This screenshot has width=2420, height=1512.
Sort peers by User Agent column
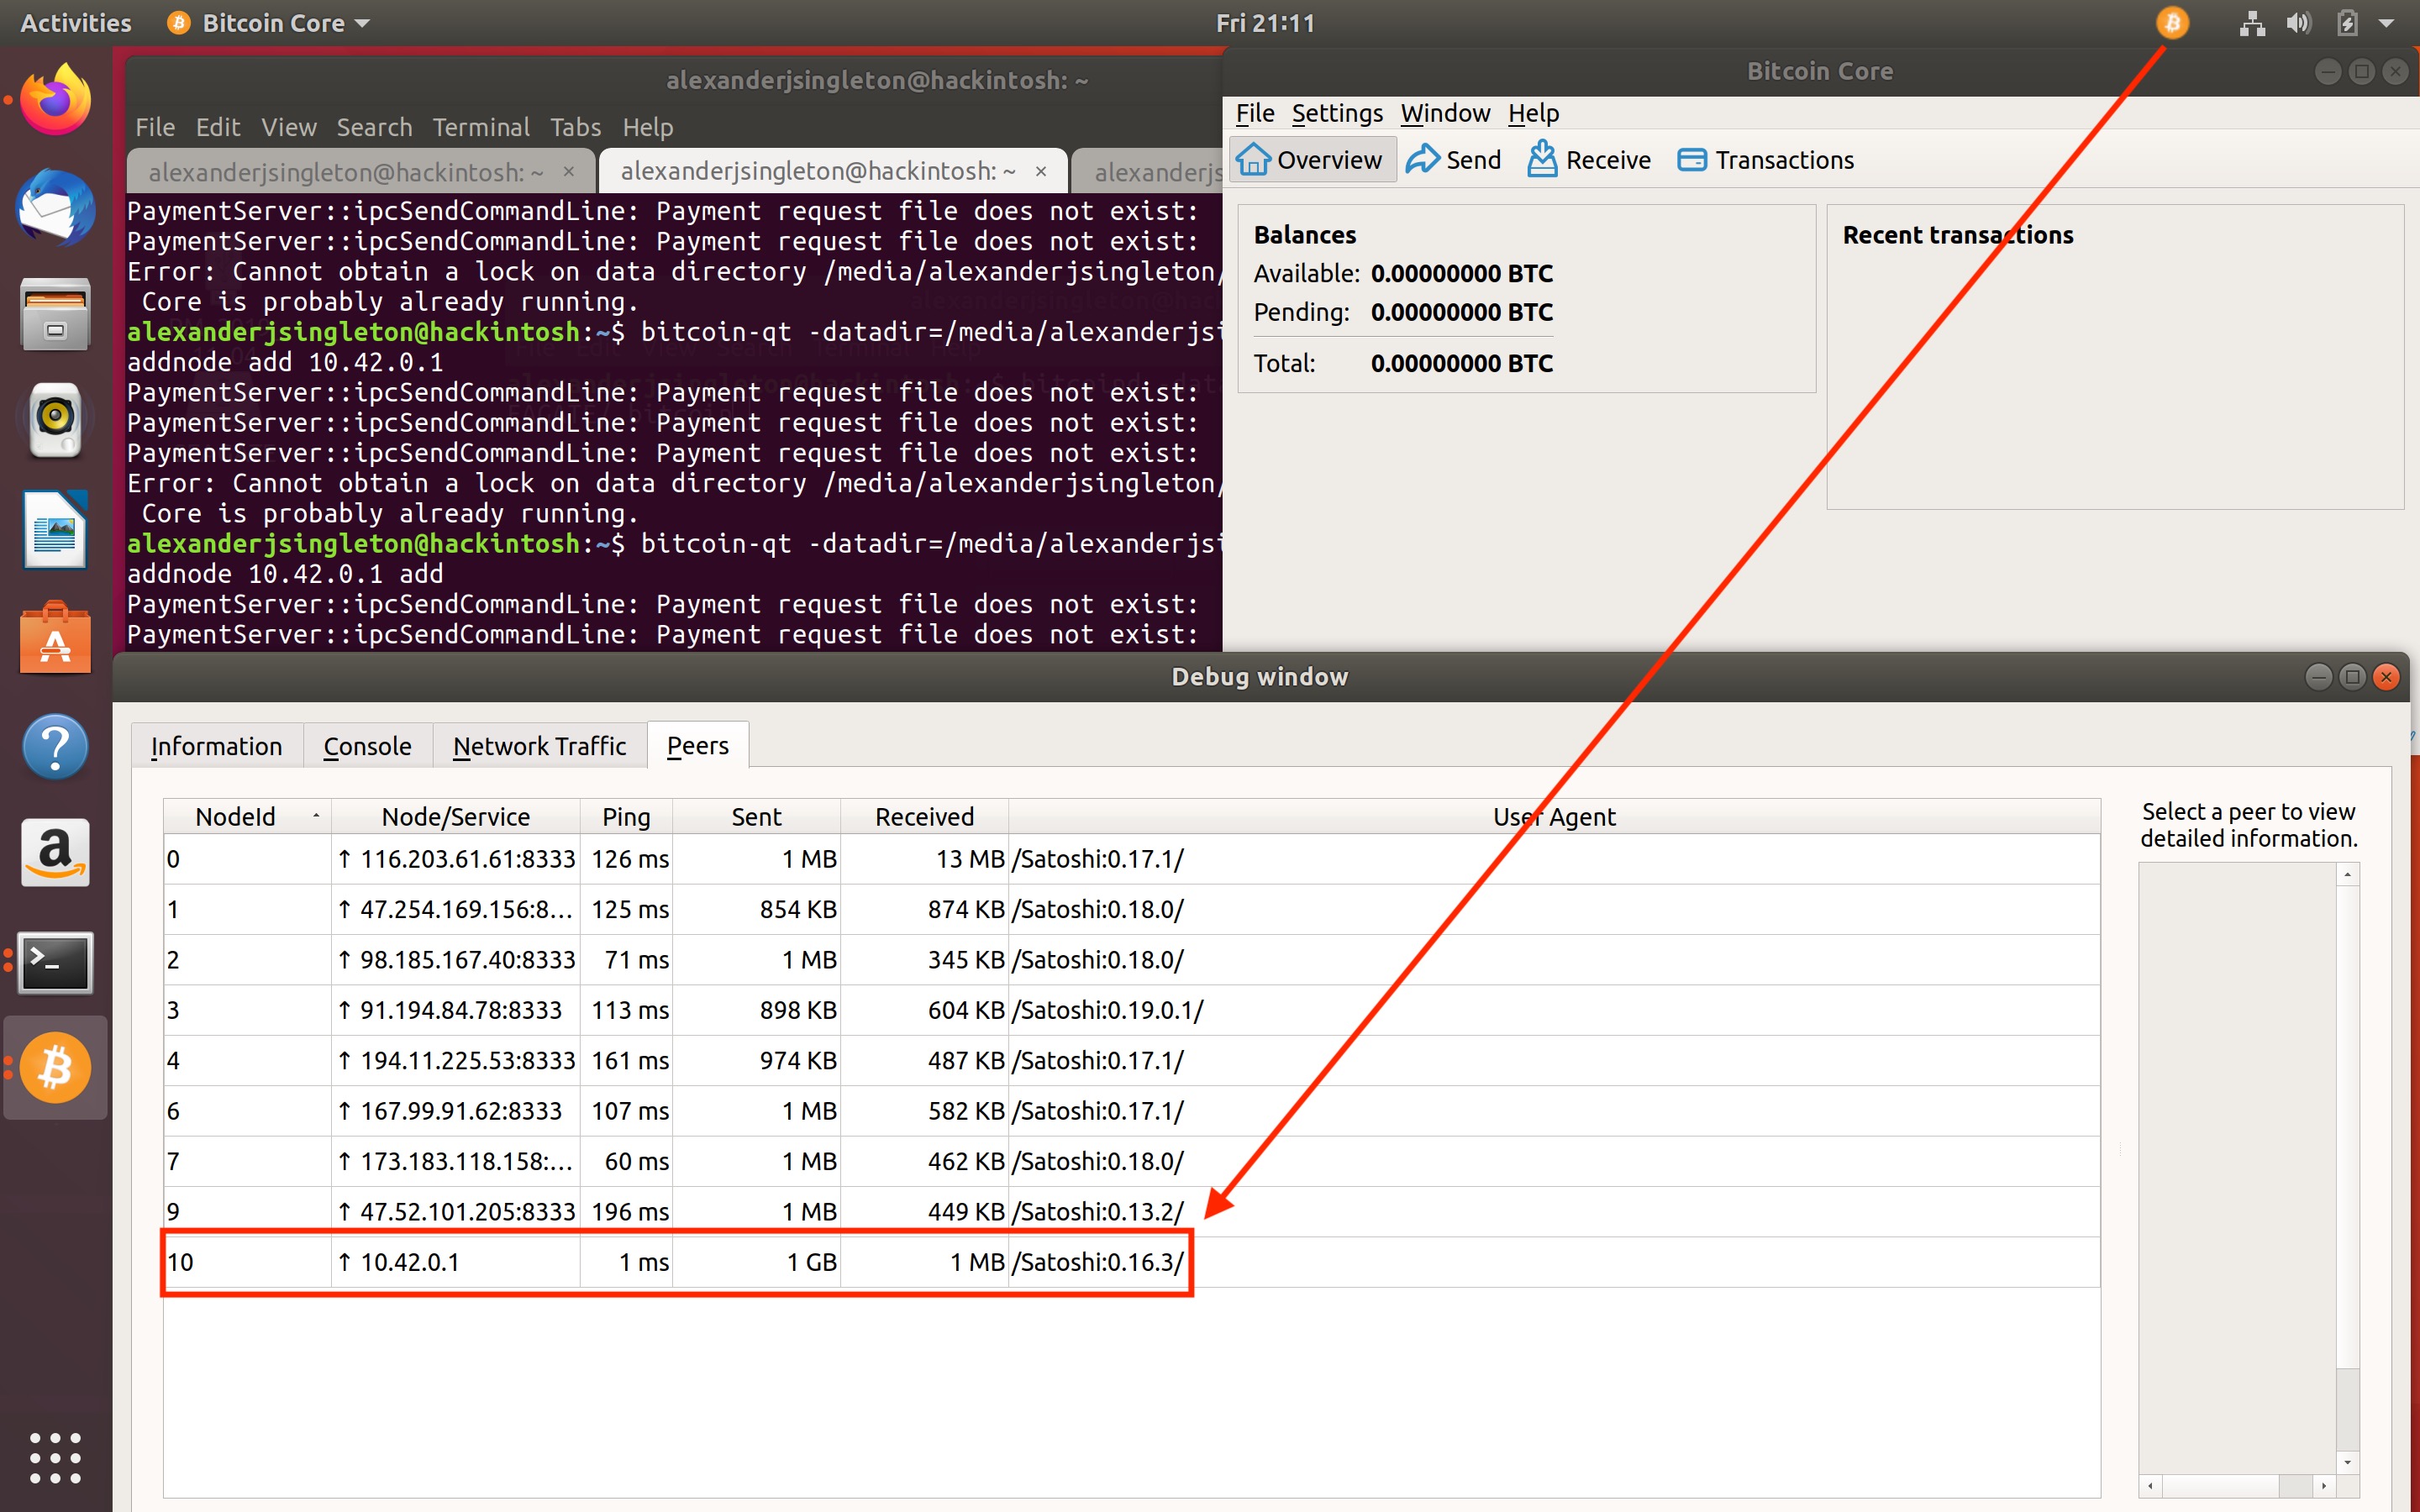tap(1554, 816)
